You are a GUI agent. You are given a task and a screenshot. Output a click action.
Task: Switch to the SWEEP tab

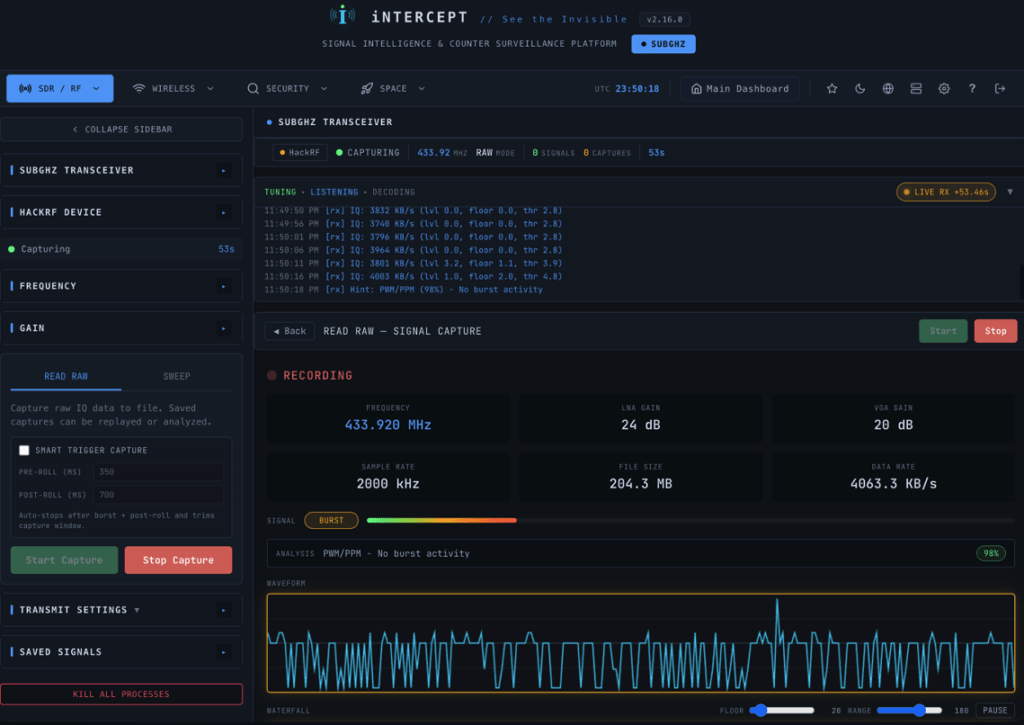[x=176, y=376]
